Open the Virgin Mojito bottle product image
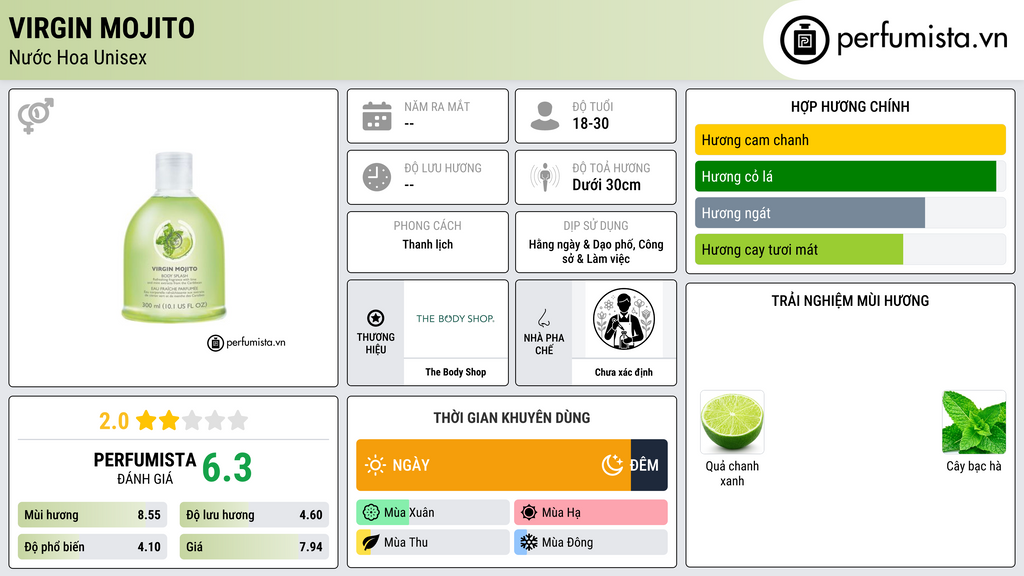This screenshot has width=1024, height=576. click(174, 237)
